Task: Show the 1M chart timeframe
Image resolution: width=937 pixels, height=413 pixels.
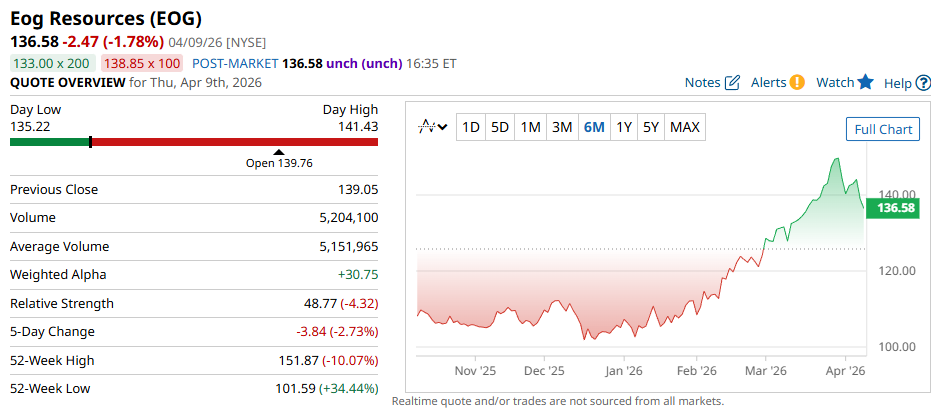Action: [x=531, y=127]
